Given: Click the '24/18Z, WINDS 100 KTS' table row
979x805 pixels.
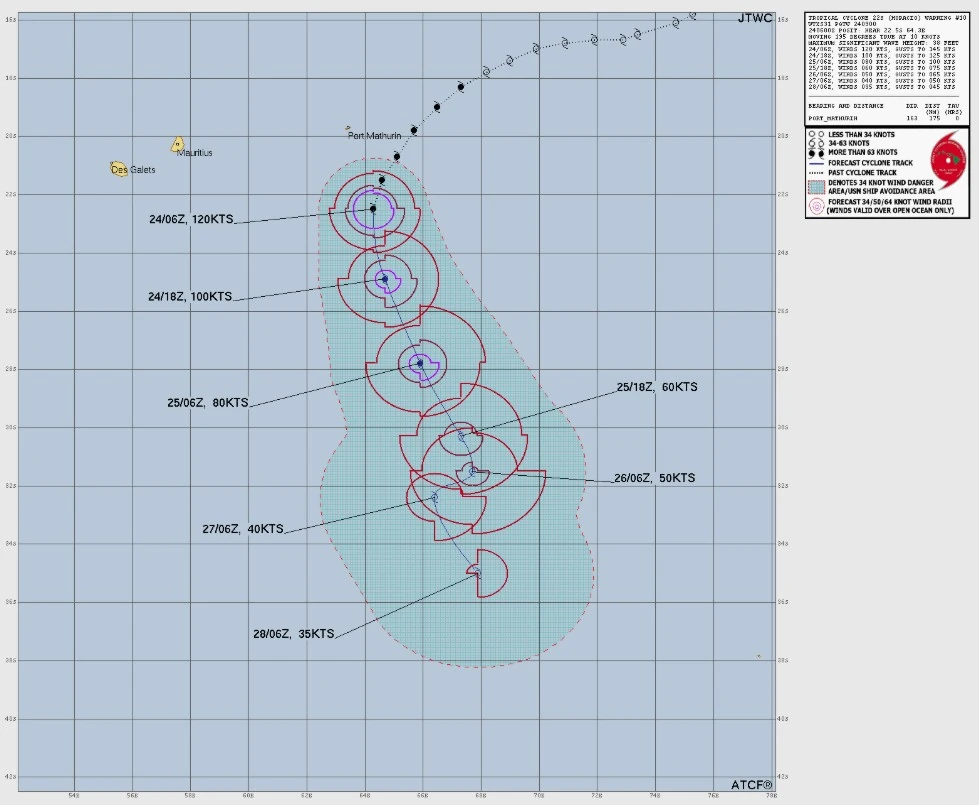Looking at the screenshot, I should (x=882, y=56).
